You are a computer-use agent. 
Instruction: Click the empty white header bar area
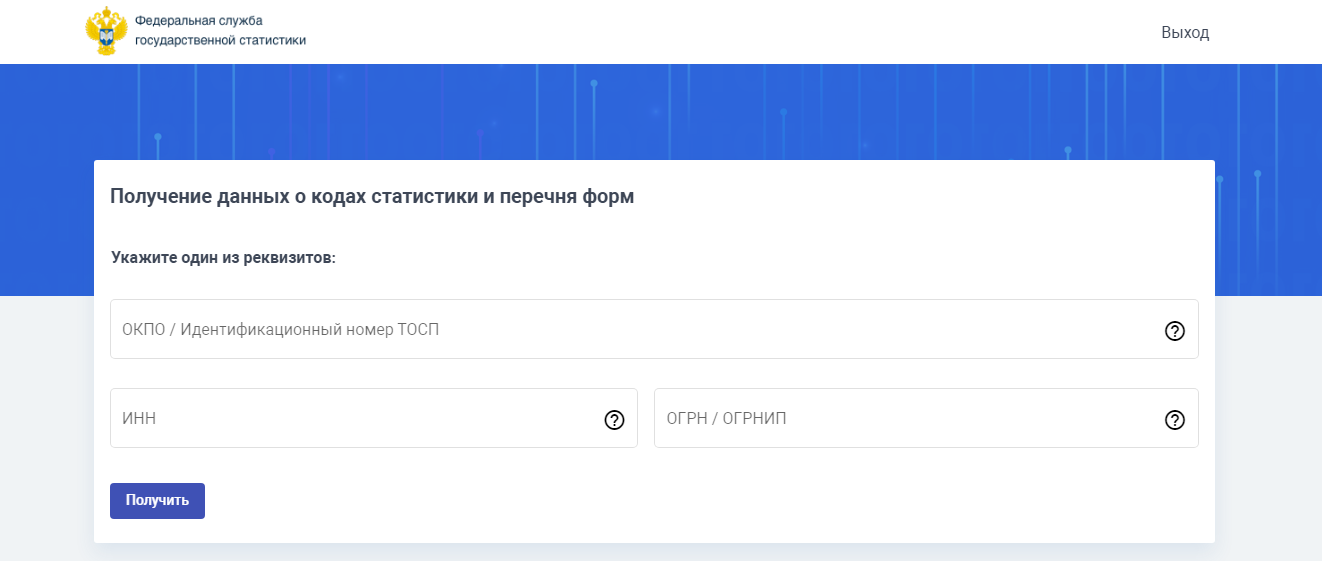[x=700, y=32]
